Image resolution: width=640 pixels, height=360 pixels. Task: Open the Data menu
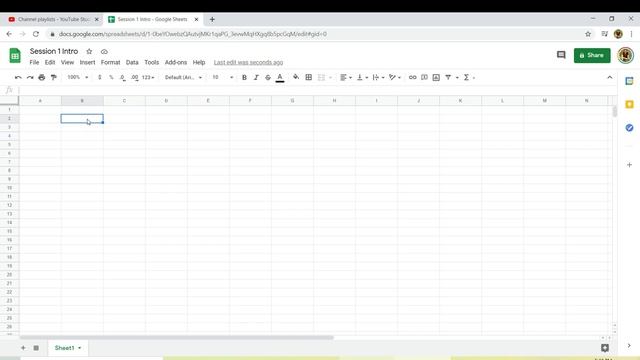pyautogui.click(x=132, y=62)
